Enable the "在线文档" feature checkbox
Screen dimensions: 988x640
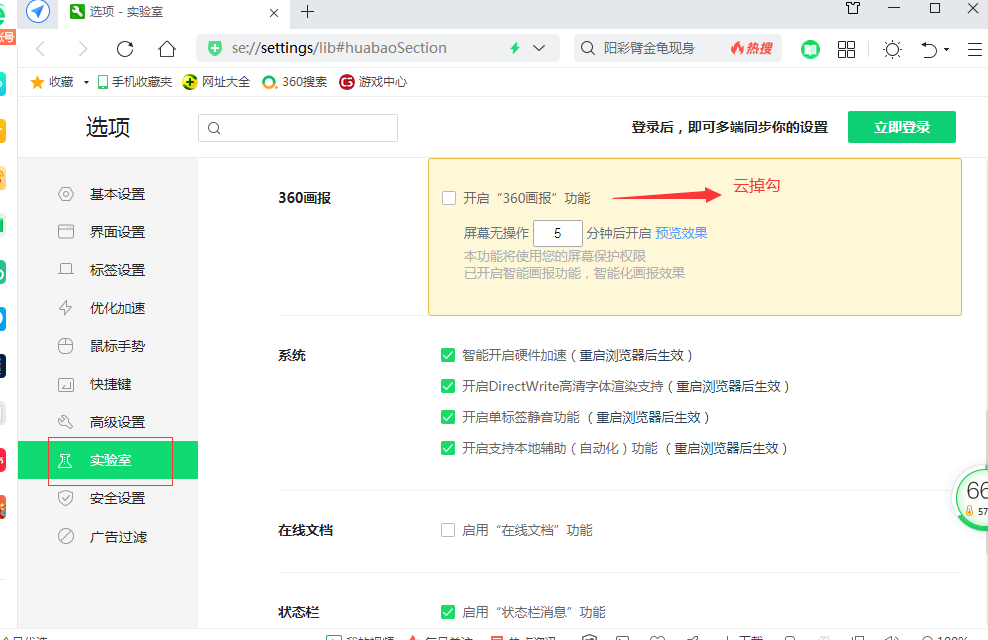tap(448, 530)
